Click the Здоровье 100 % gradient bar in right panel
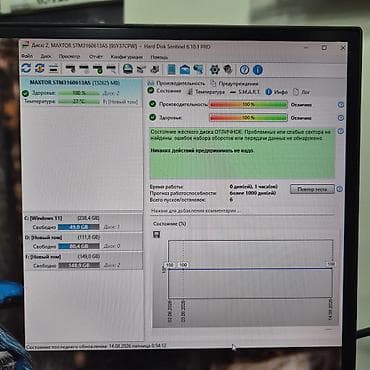The width and height of the screenshot is (370, 370). click(248, 118)
